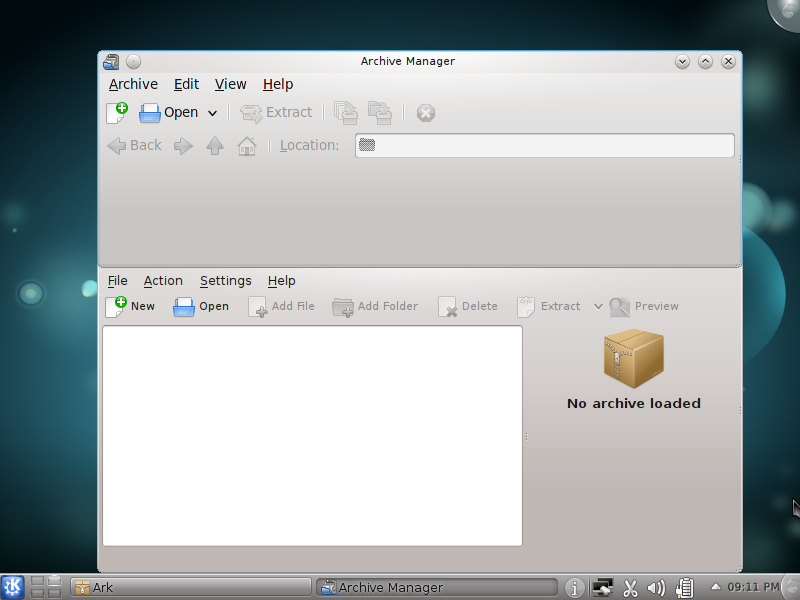This screenshot has height=600, width=800.
Task: Open the File menu in Ark
Action: coord(117,281)
